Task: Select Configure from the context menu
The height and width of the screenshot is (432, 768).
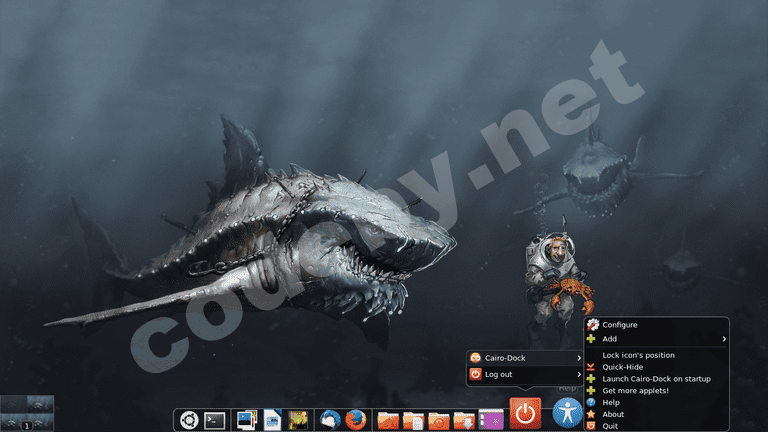Action: click(619, 325)
